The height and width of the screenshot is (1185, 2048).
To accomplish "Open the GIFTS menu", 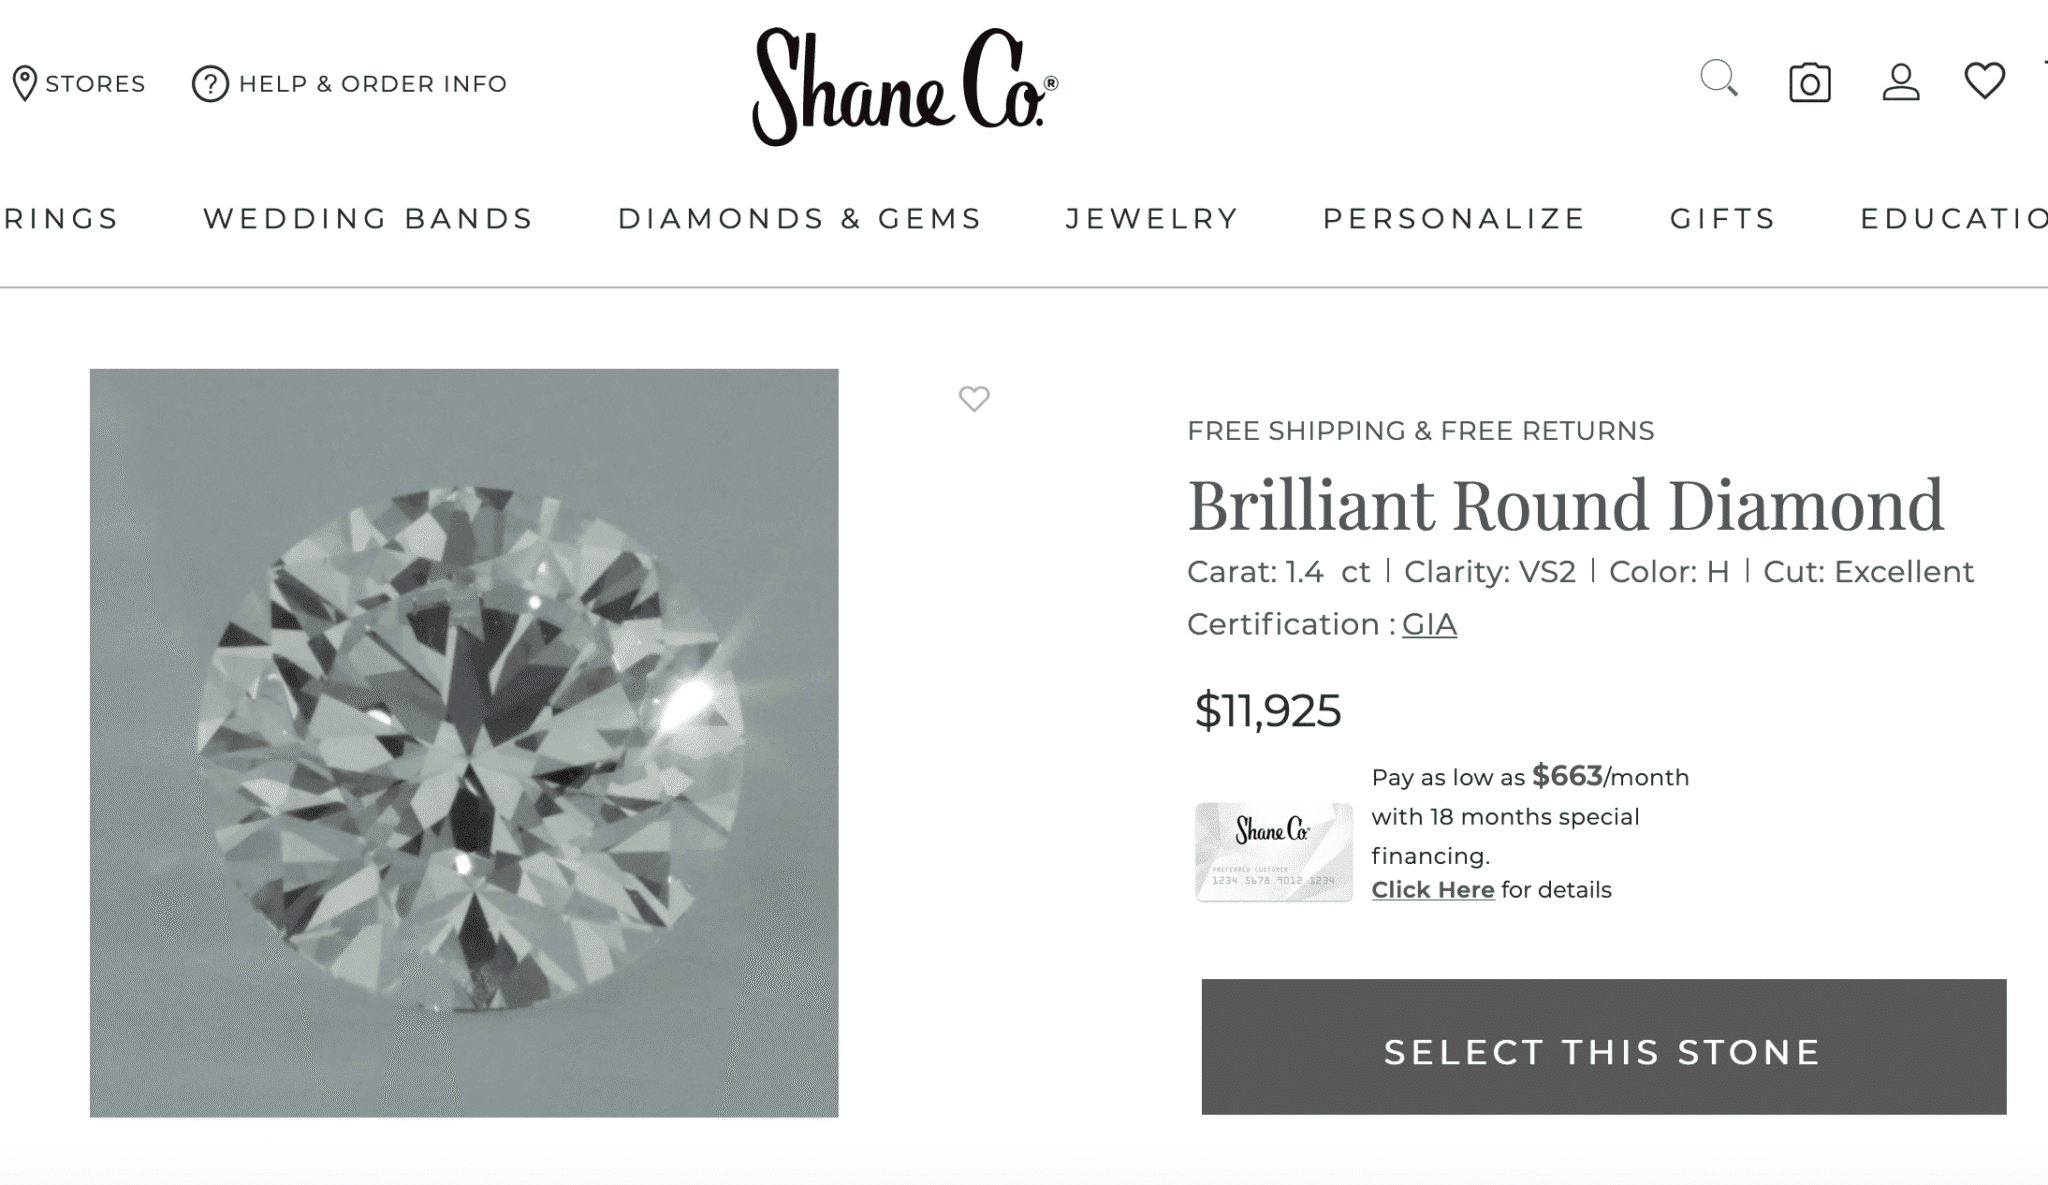I will (1722, 218).
